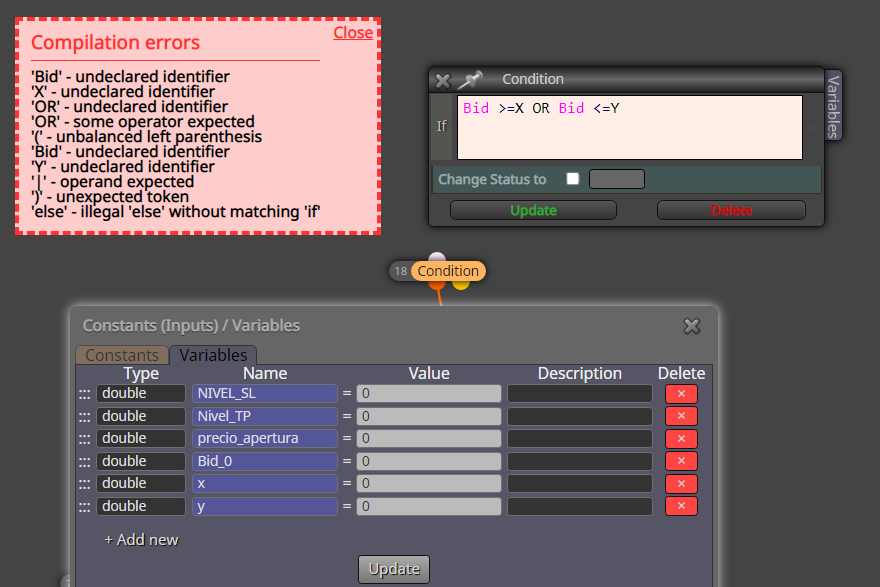
Task: Edit value field of precio_apertura
Action: click(x=429, y=438)
